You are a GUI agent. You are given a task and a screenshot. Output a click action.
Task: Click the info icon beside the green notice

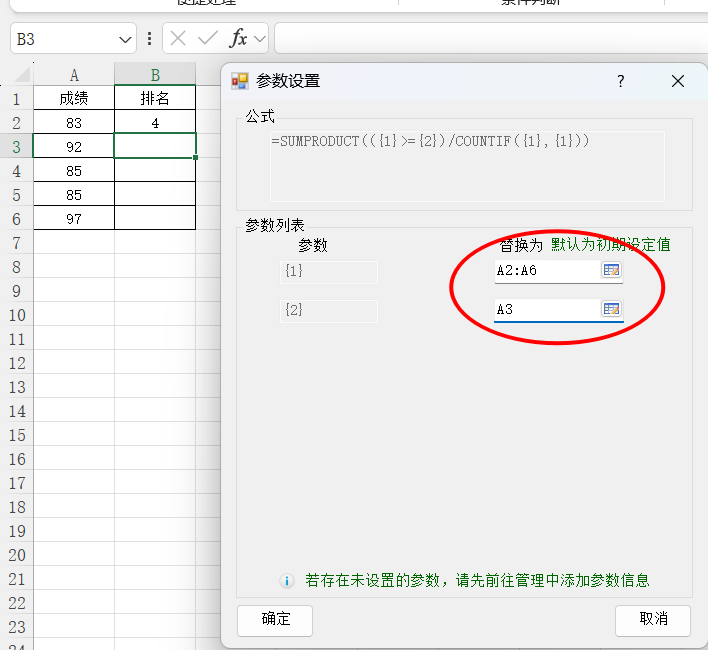click(x=287, y=581)
